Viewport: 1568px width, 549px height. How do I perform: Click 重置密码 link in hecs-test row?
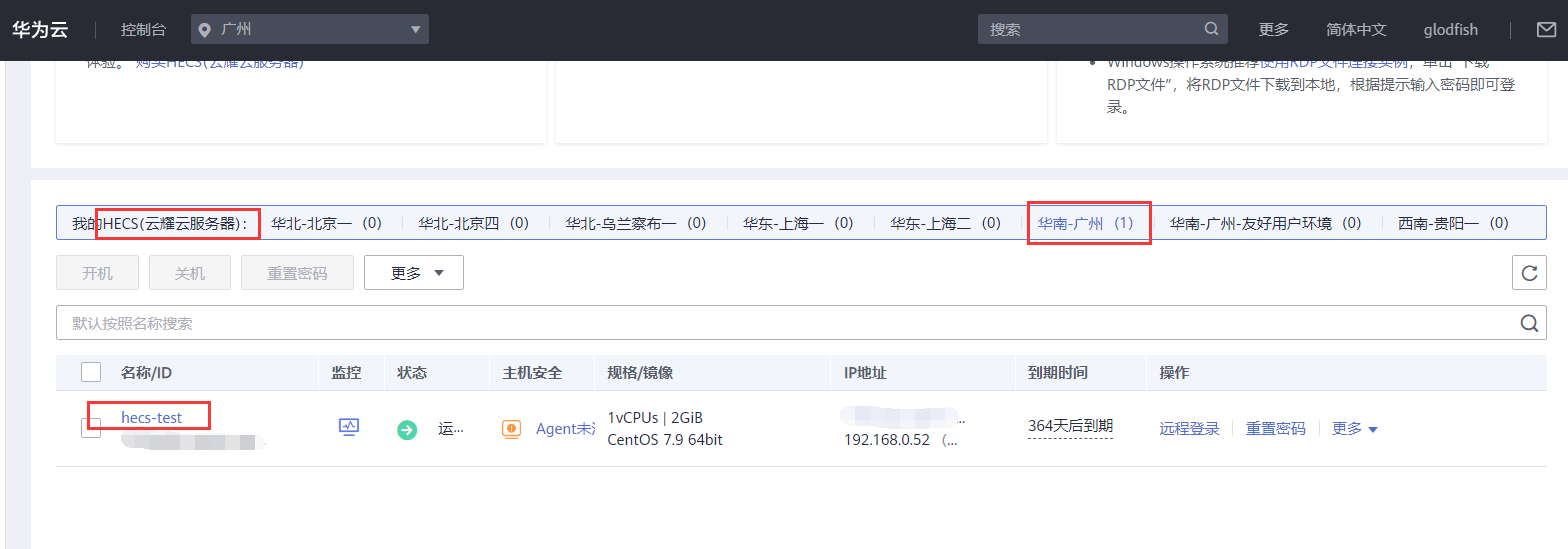(1275, 428)
